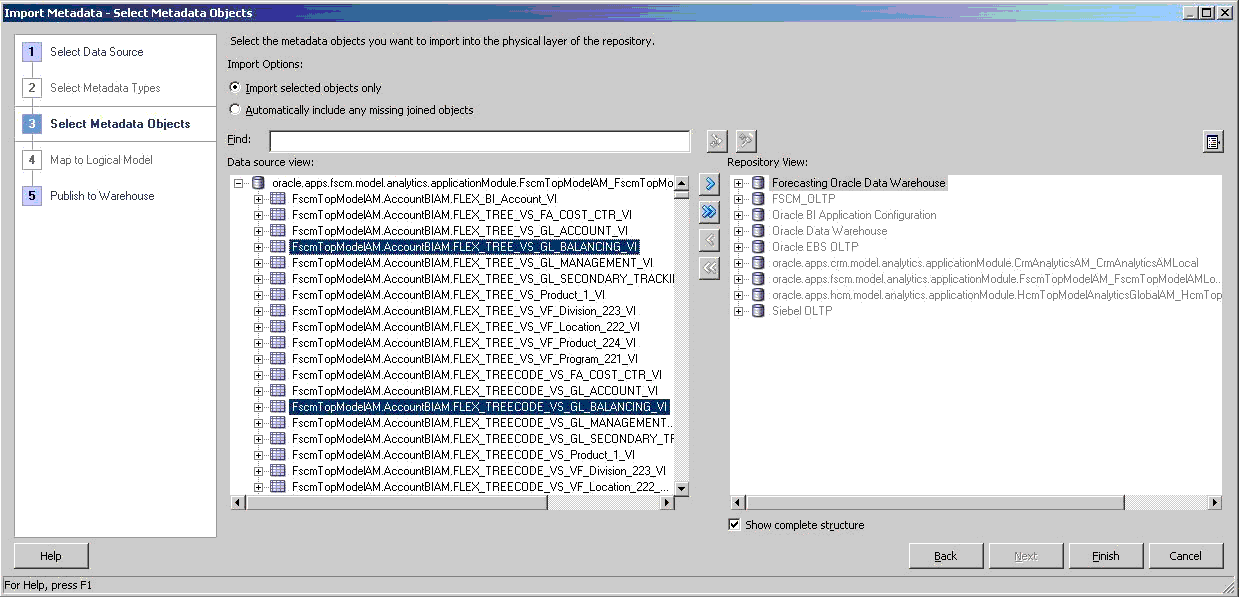This screenshot has width=1239, height=597.
Task: Click the Siebel OLTP database icon
Action: point(758,311)
